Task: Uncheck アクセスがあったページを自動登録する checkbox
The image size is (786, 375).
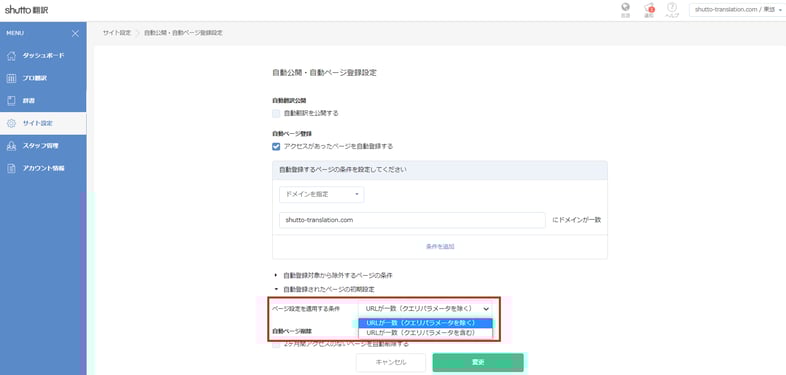Action: tap(276, 146)
